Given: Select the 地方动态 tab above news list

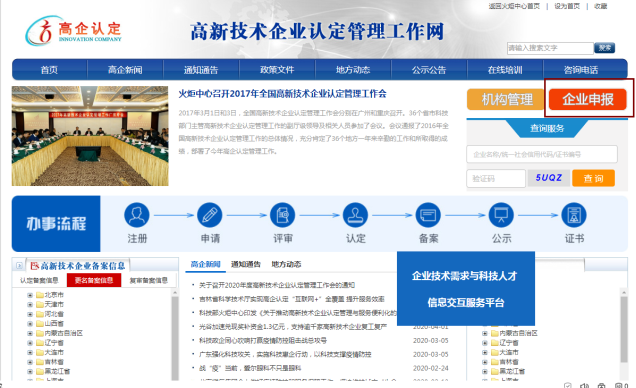Looking at the screenshot, I should (x=286, y=264).
